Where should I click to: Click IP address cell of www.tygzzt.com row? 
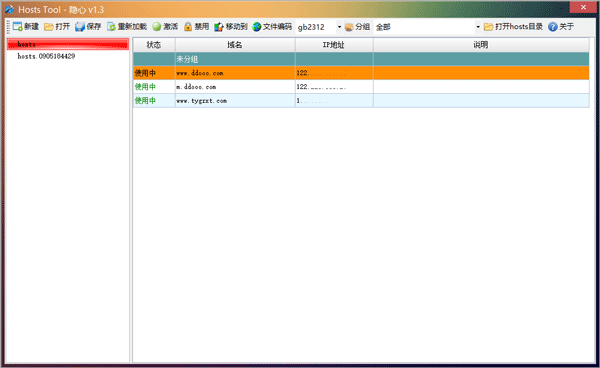[334, 100]
